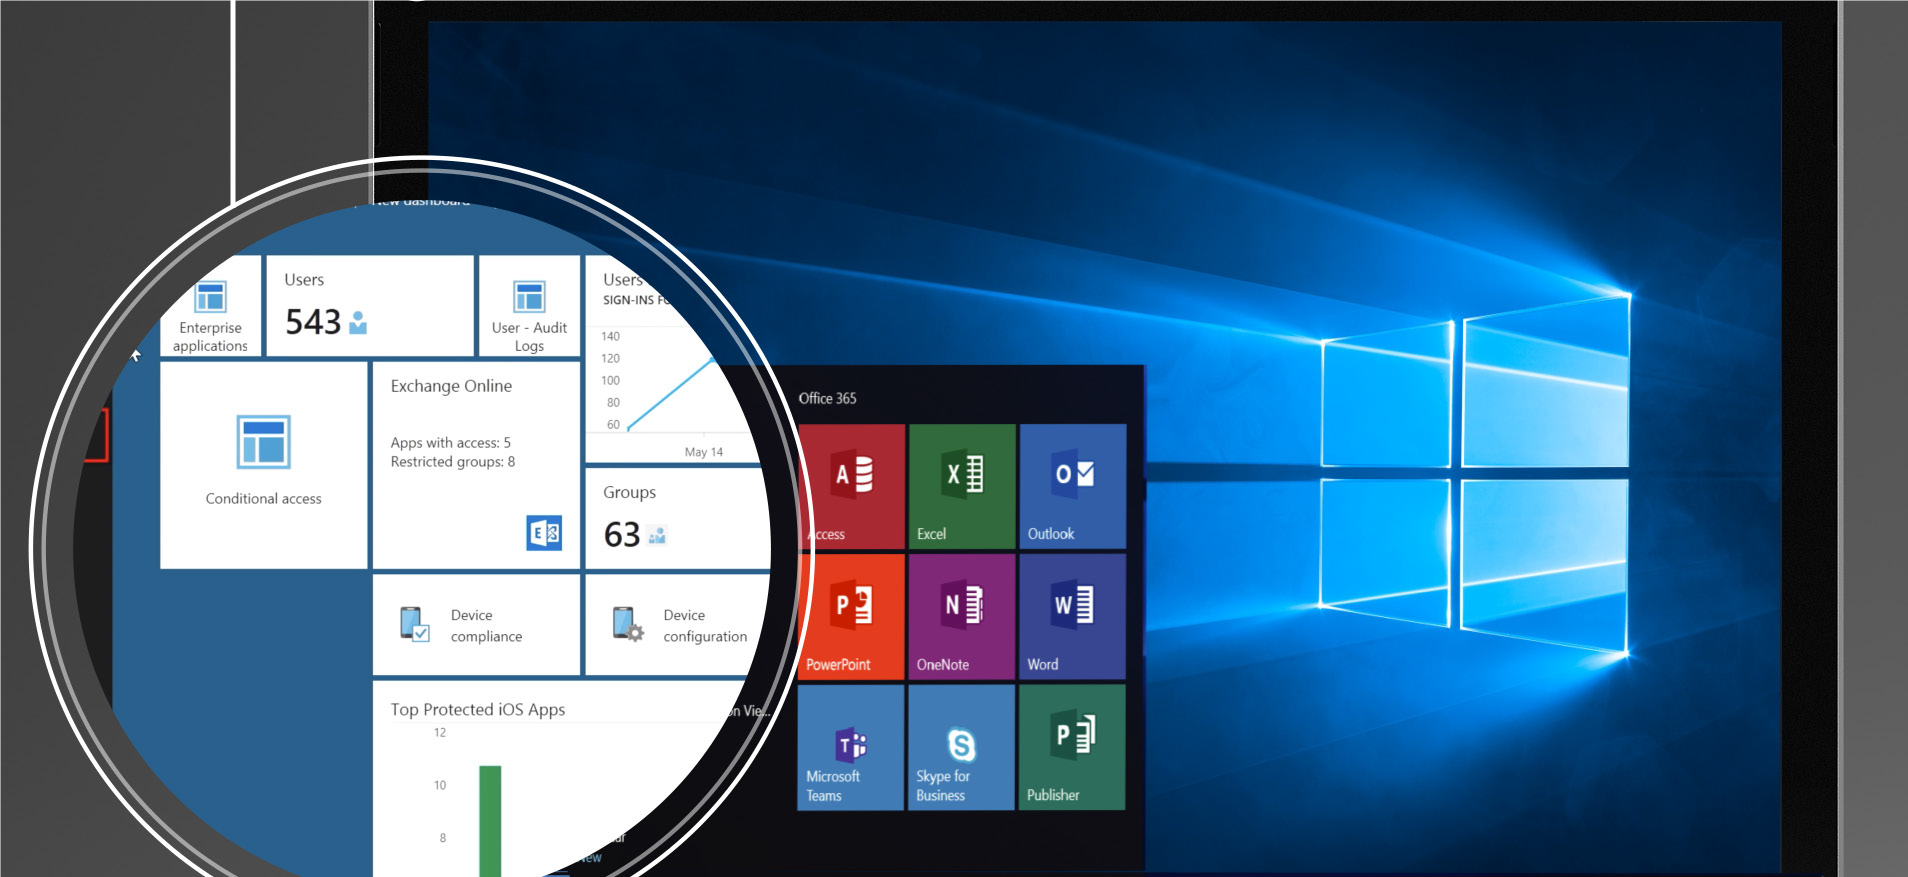Click the green bar in iOS Apps chart
Viewport: 1908px width, 877px height.
point(490,821)
